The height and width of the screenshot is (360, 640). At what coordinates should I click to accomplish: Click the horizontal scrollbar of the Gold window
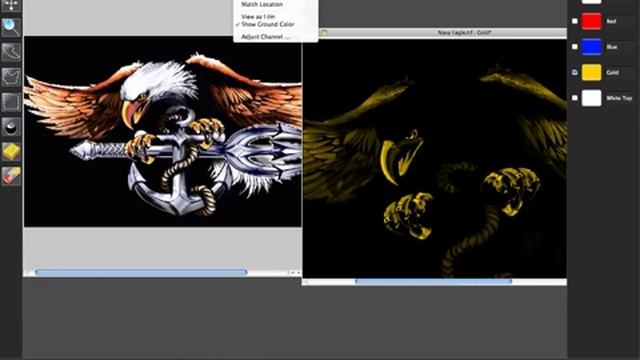pos(433,281)
